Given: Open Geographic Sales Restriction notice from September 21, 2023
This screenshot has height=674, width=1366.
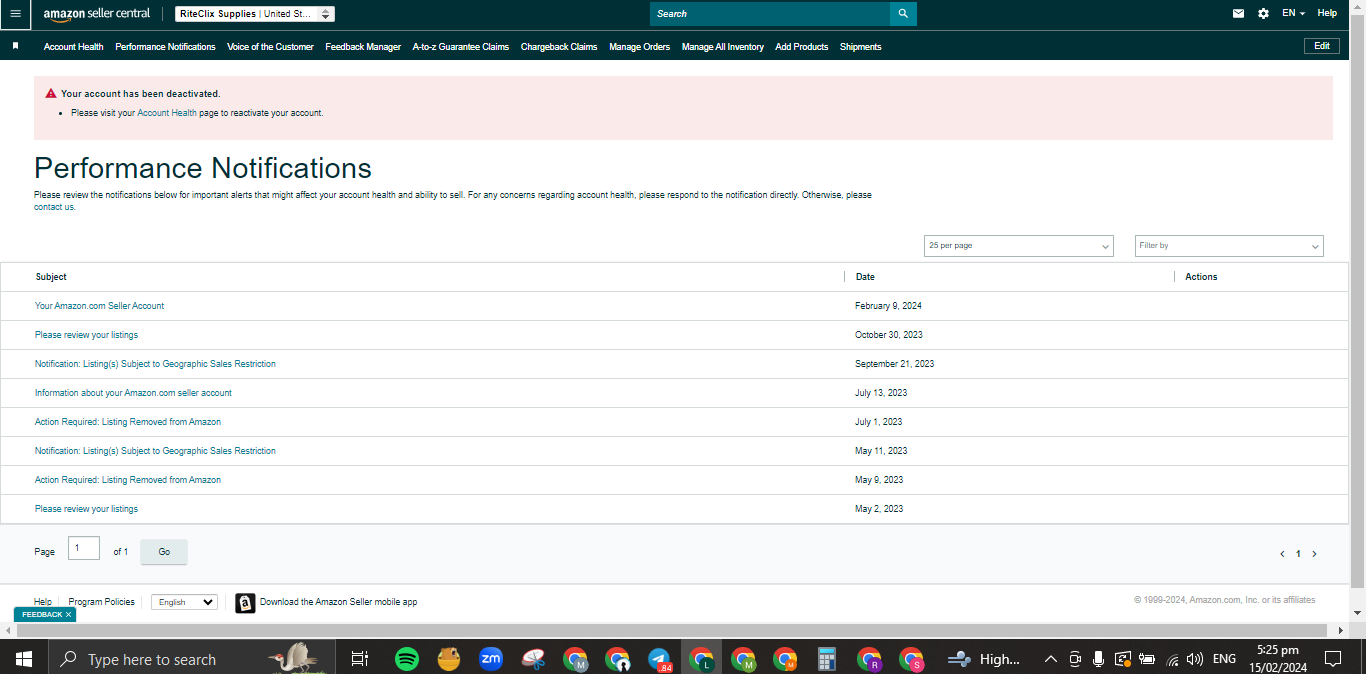Looking at the screenshot, I should pos(155,364).
